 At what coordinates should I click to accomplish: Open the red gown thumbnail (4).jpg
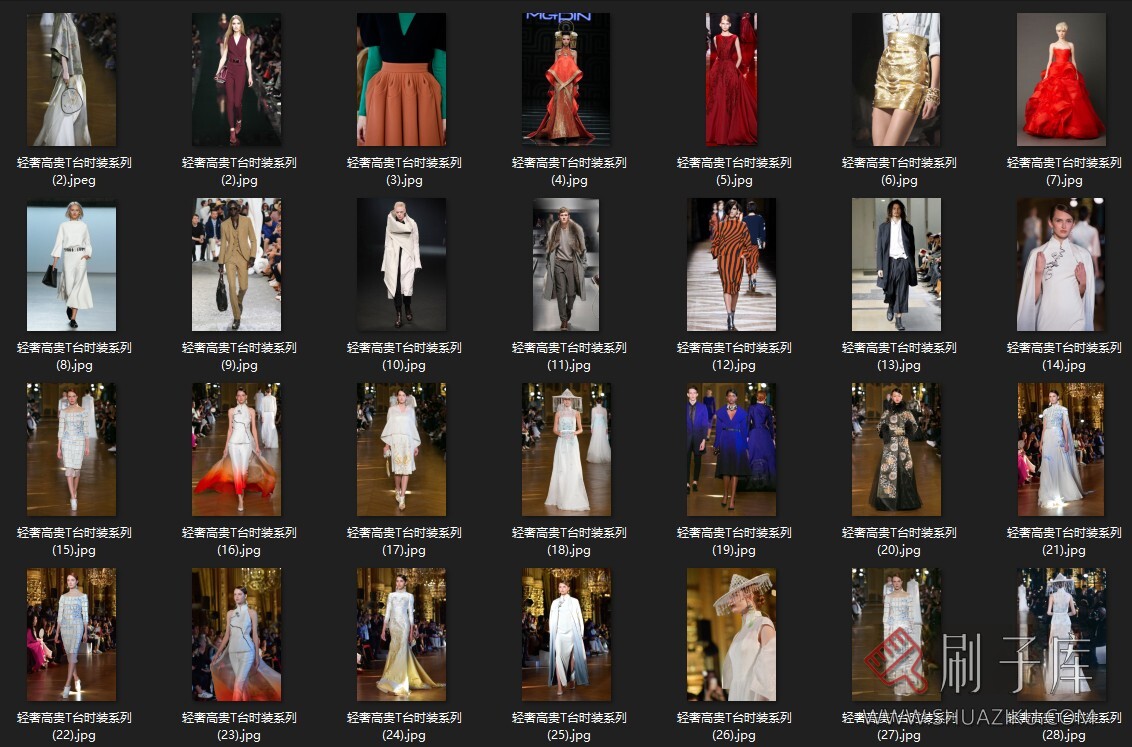[566, 80]
